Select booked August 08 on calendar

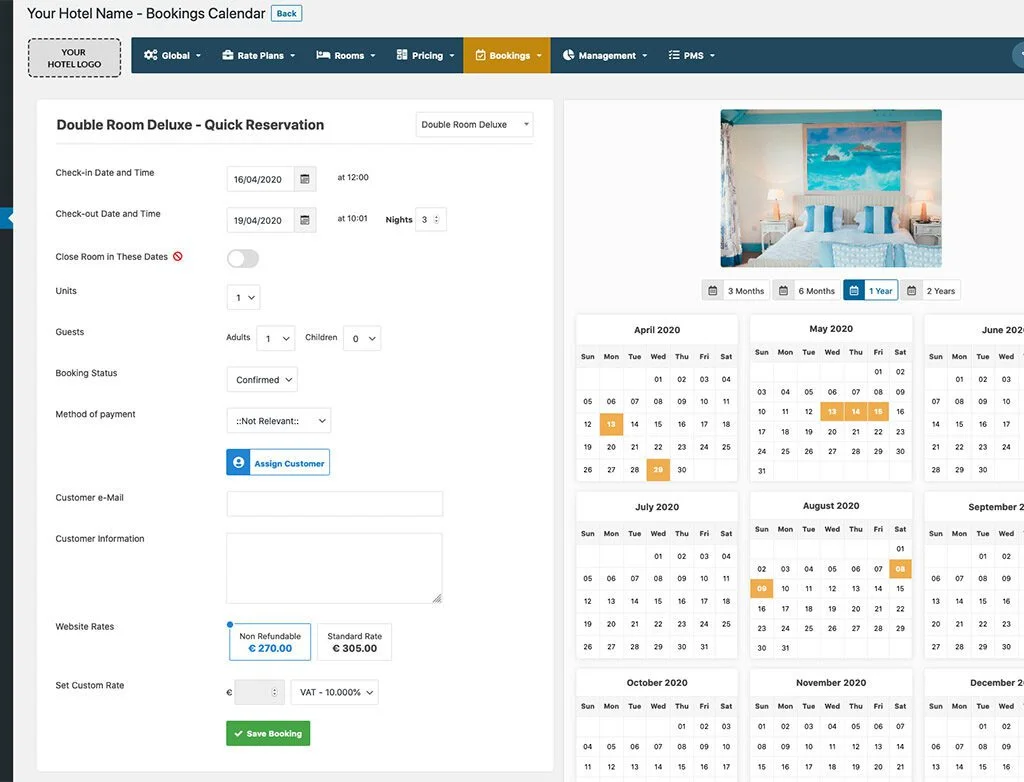click(900, 569)
